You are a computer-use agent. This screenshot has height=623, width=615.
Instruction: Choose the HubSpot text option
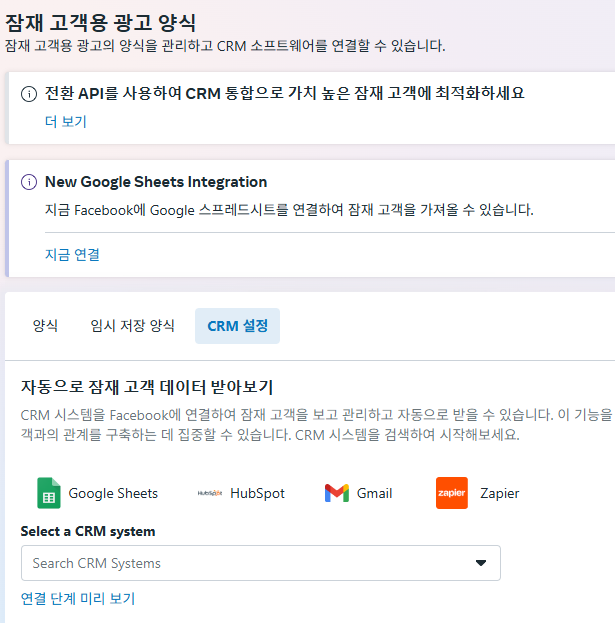[257, 493]
